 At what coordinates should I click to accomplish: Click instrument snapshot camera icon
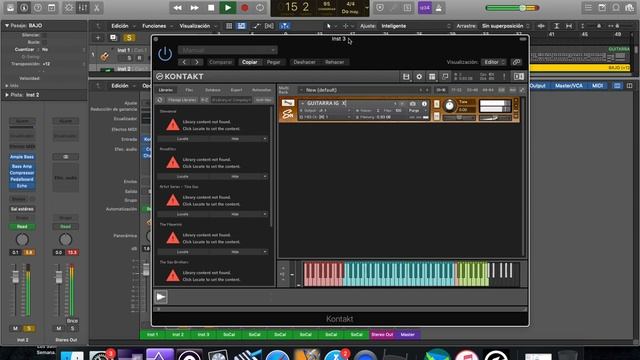413,104
